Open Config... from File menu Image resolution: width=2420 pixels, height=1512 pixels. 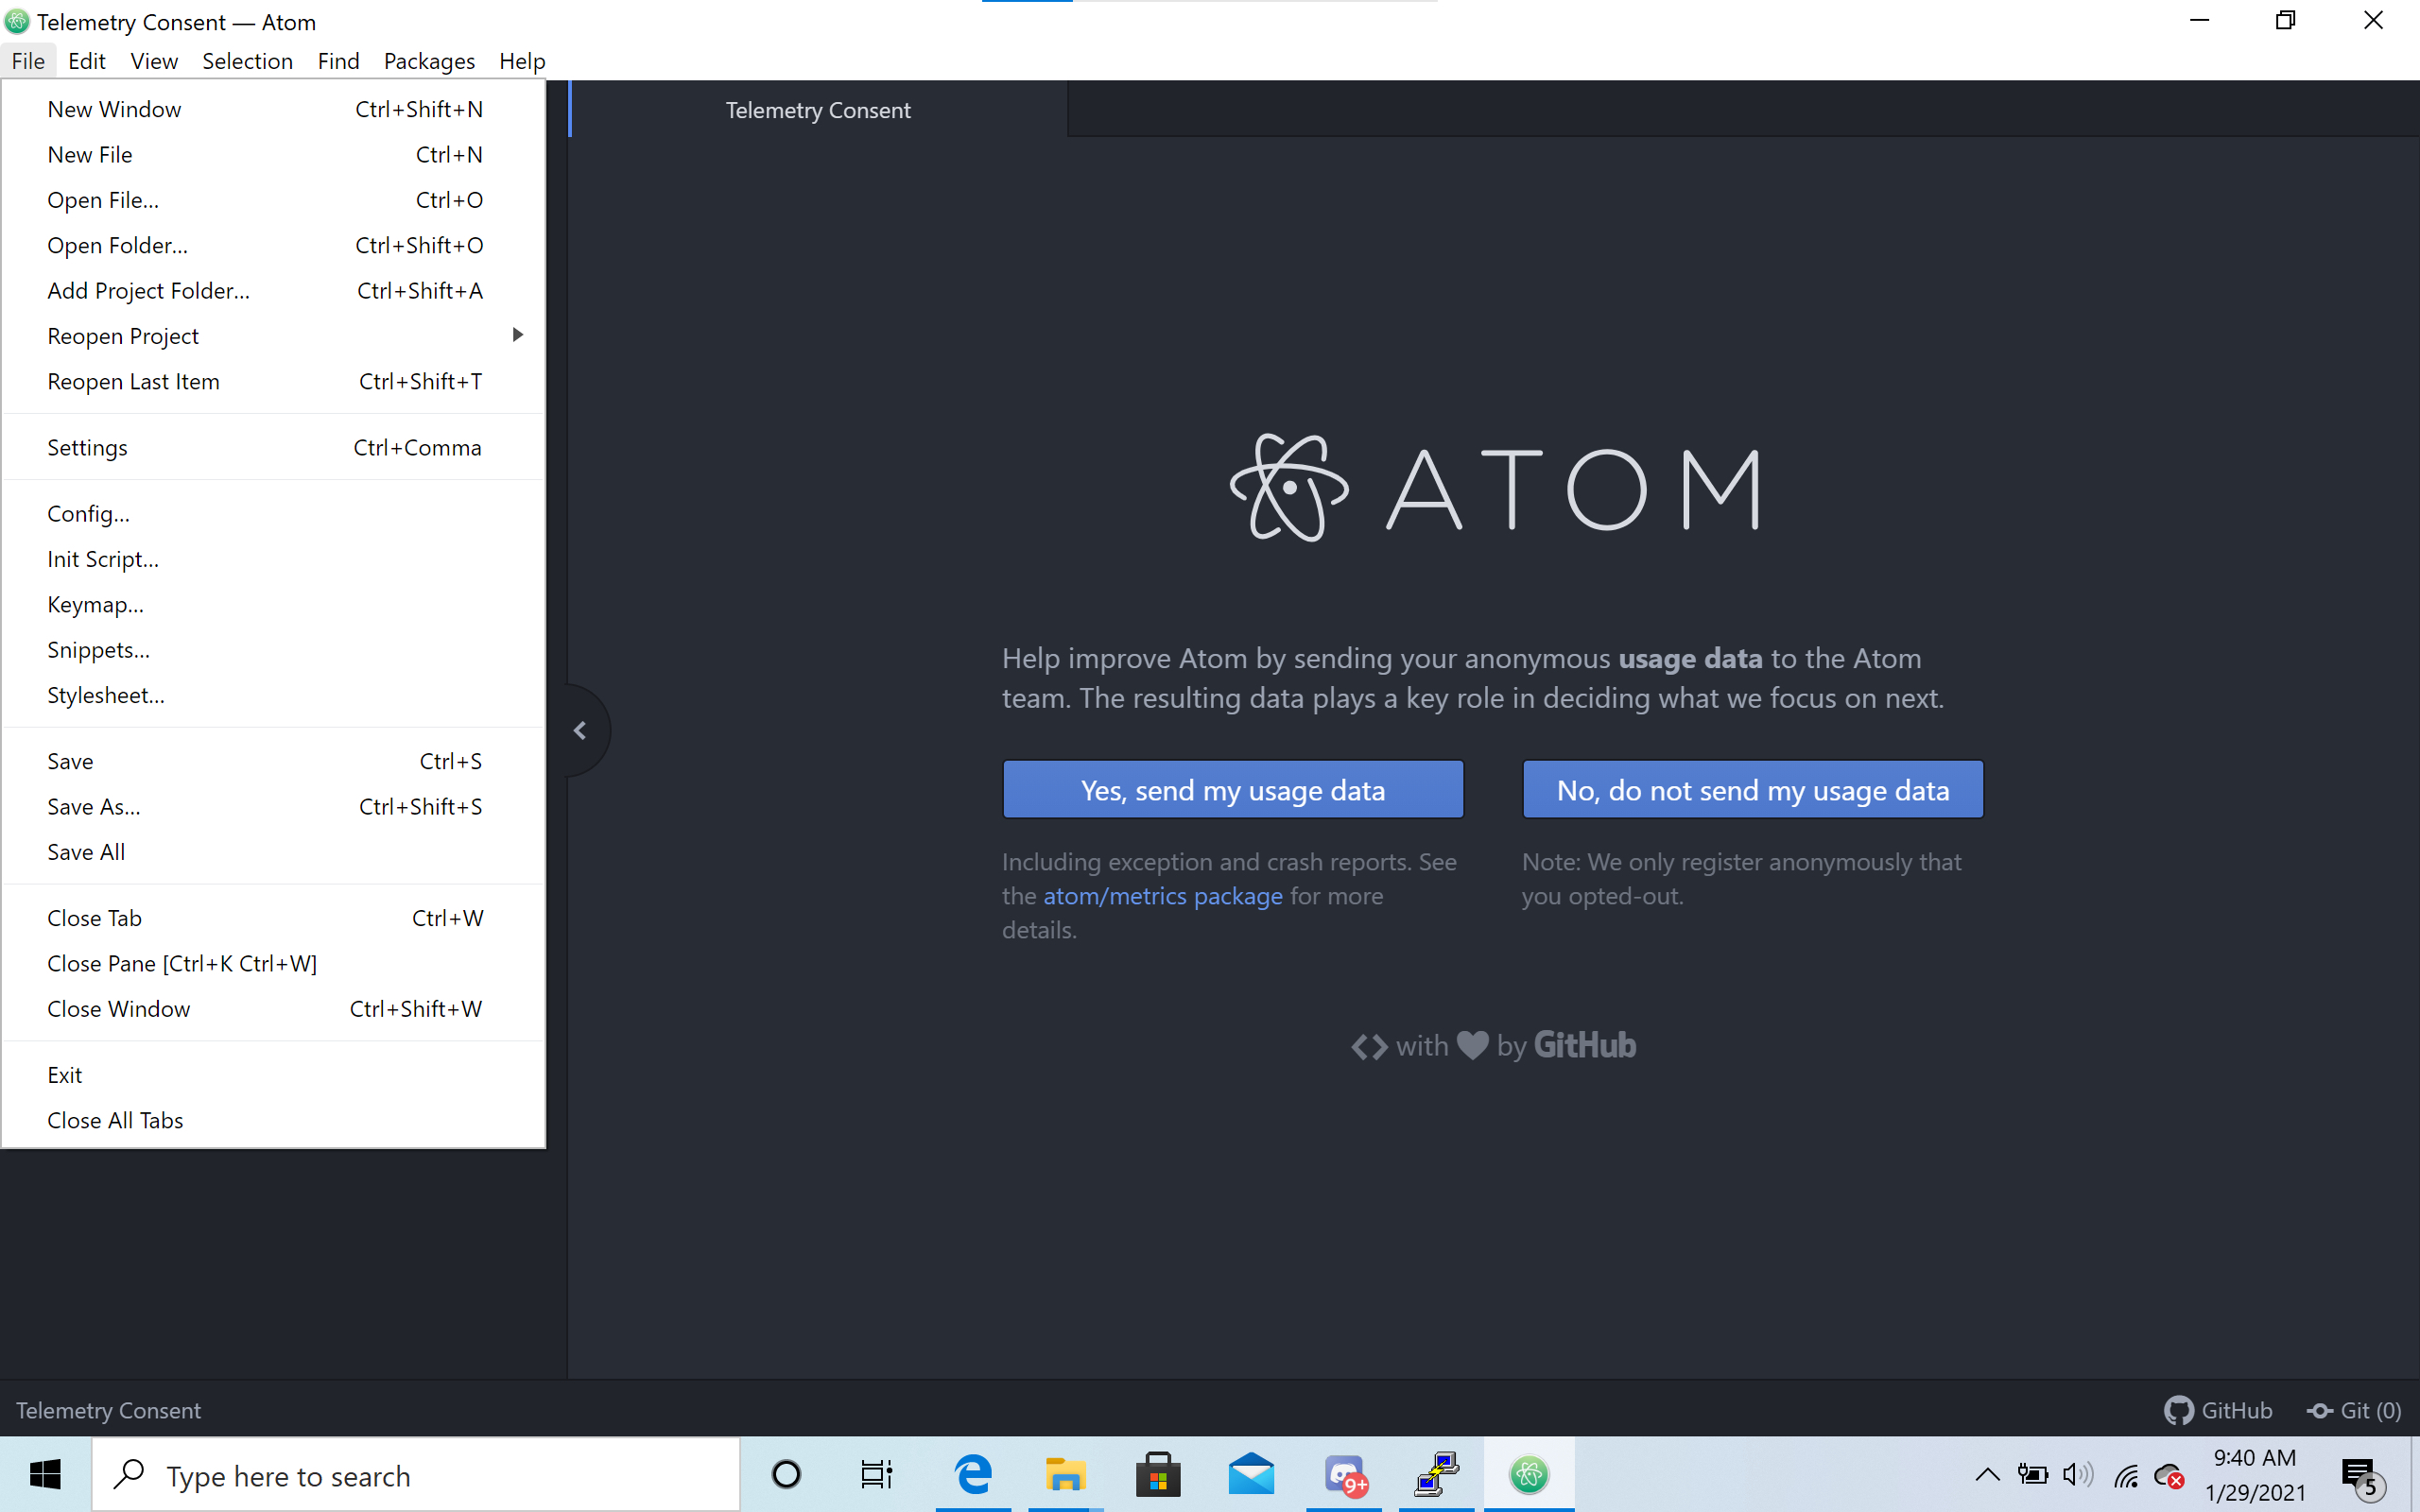(273, 513)
